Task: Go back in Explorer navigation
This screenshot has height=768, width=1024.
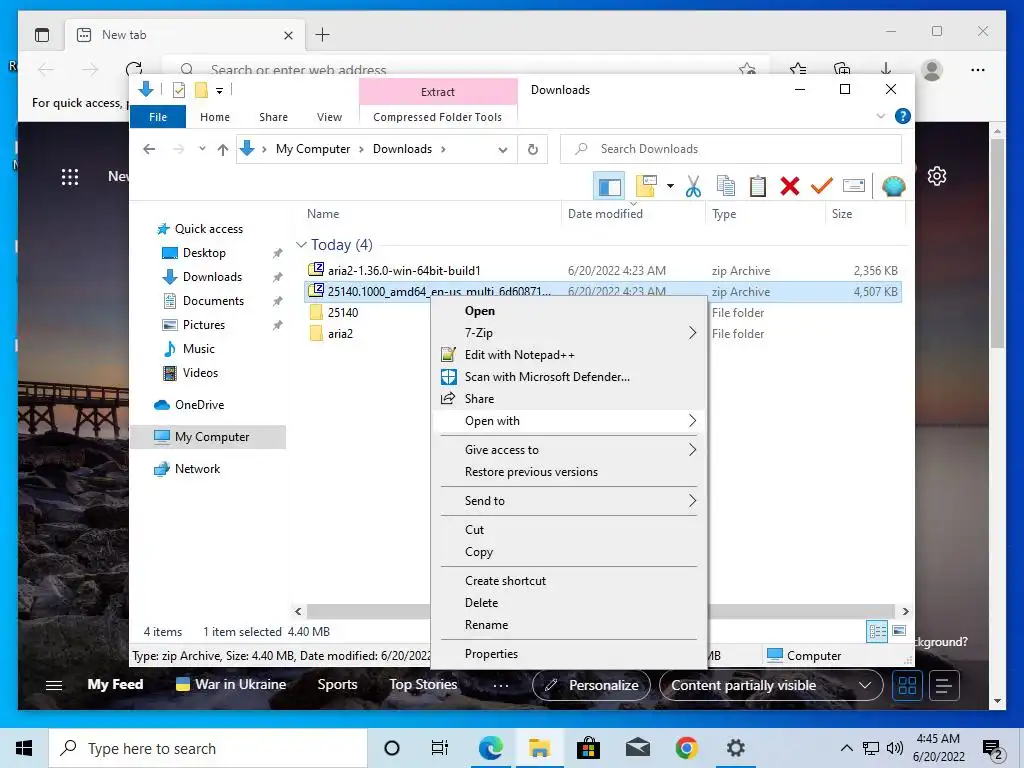Action: pos(149,150)
